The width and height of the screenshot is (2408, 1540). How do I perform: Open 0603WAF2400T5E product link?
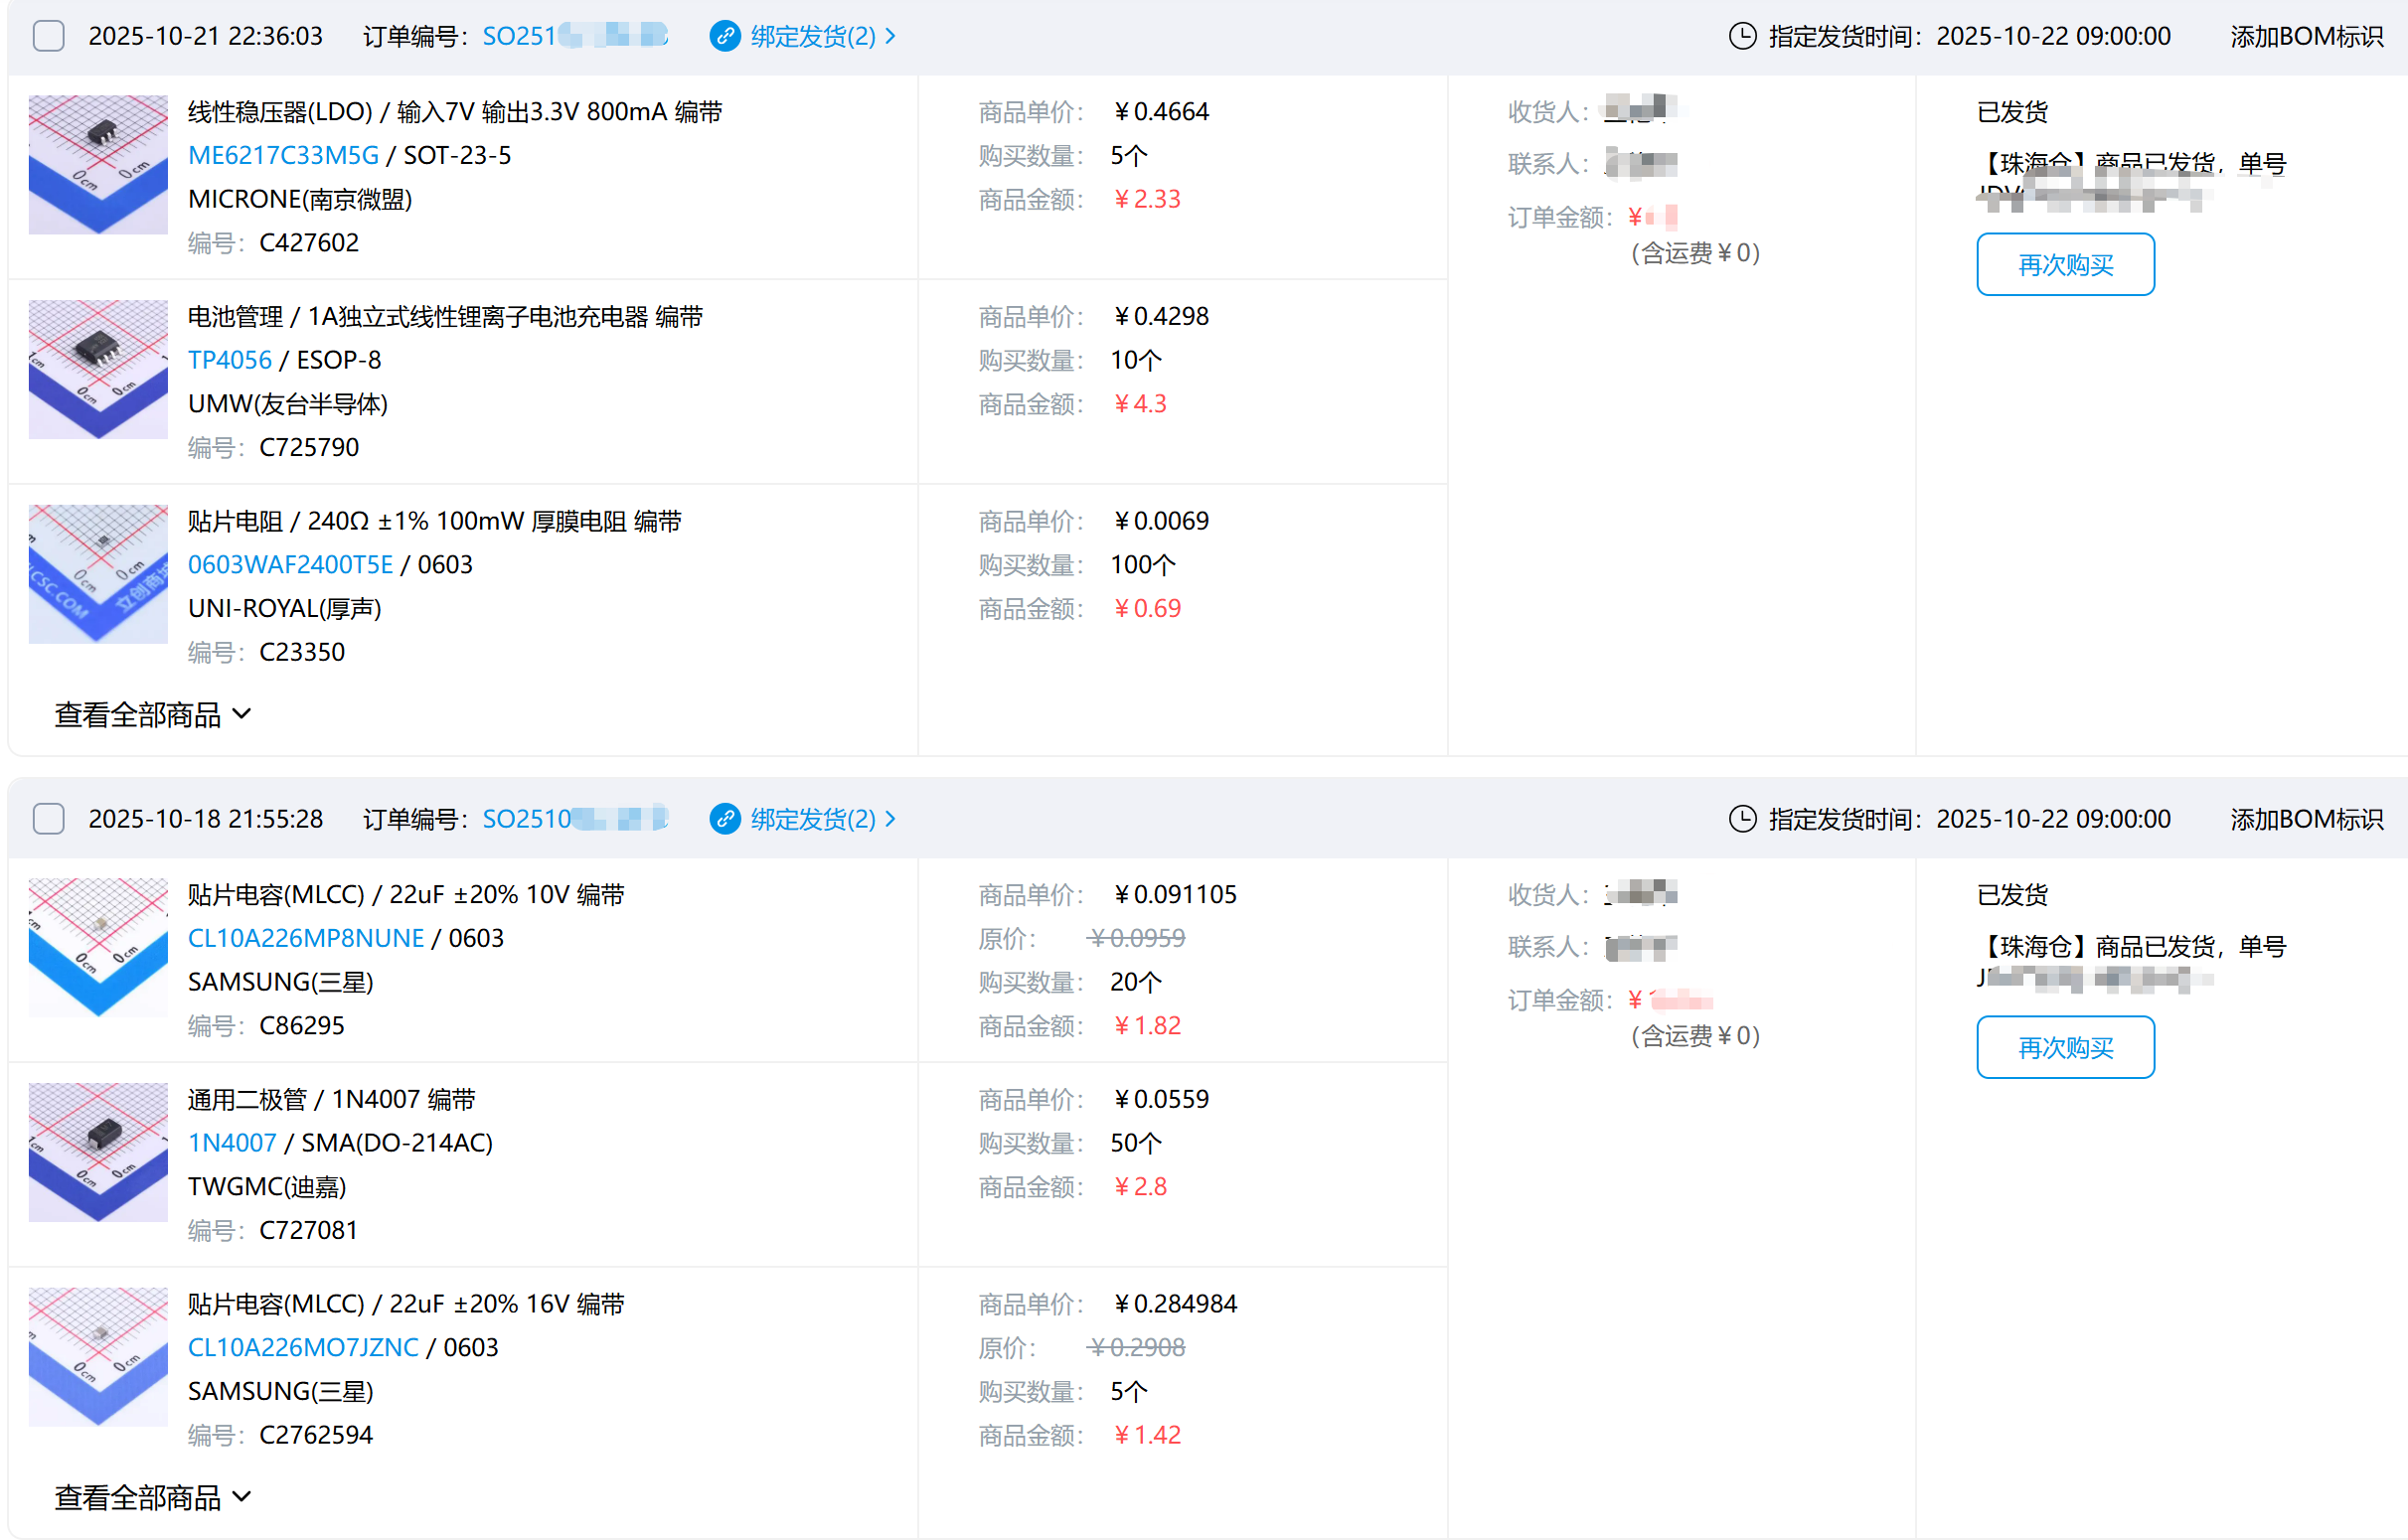coord(290,565)
